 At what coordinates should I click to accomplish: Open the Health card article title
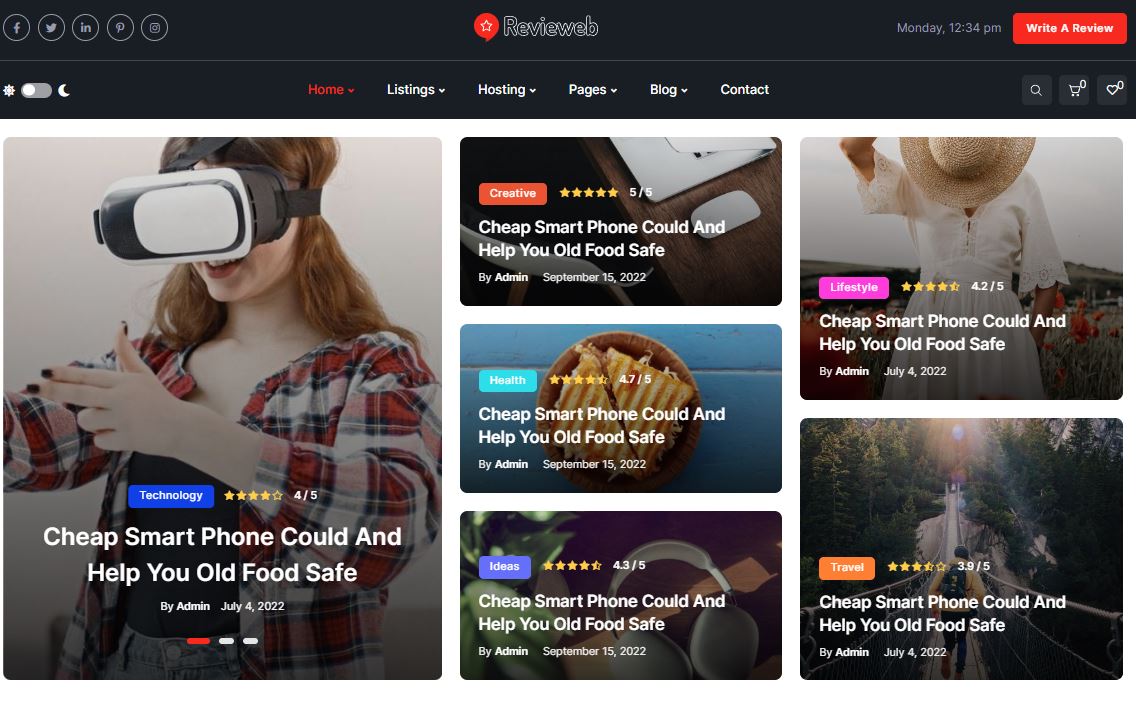tap(601, 425)
